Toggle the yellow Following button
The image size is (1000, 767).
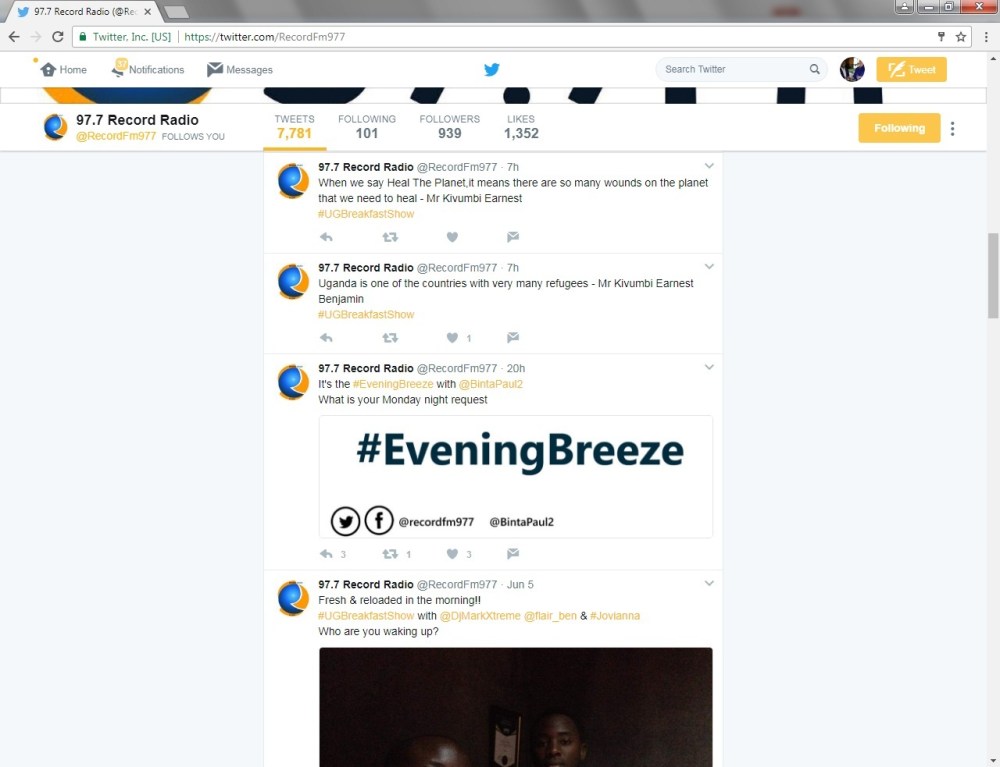pos(899,128)
